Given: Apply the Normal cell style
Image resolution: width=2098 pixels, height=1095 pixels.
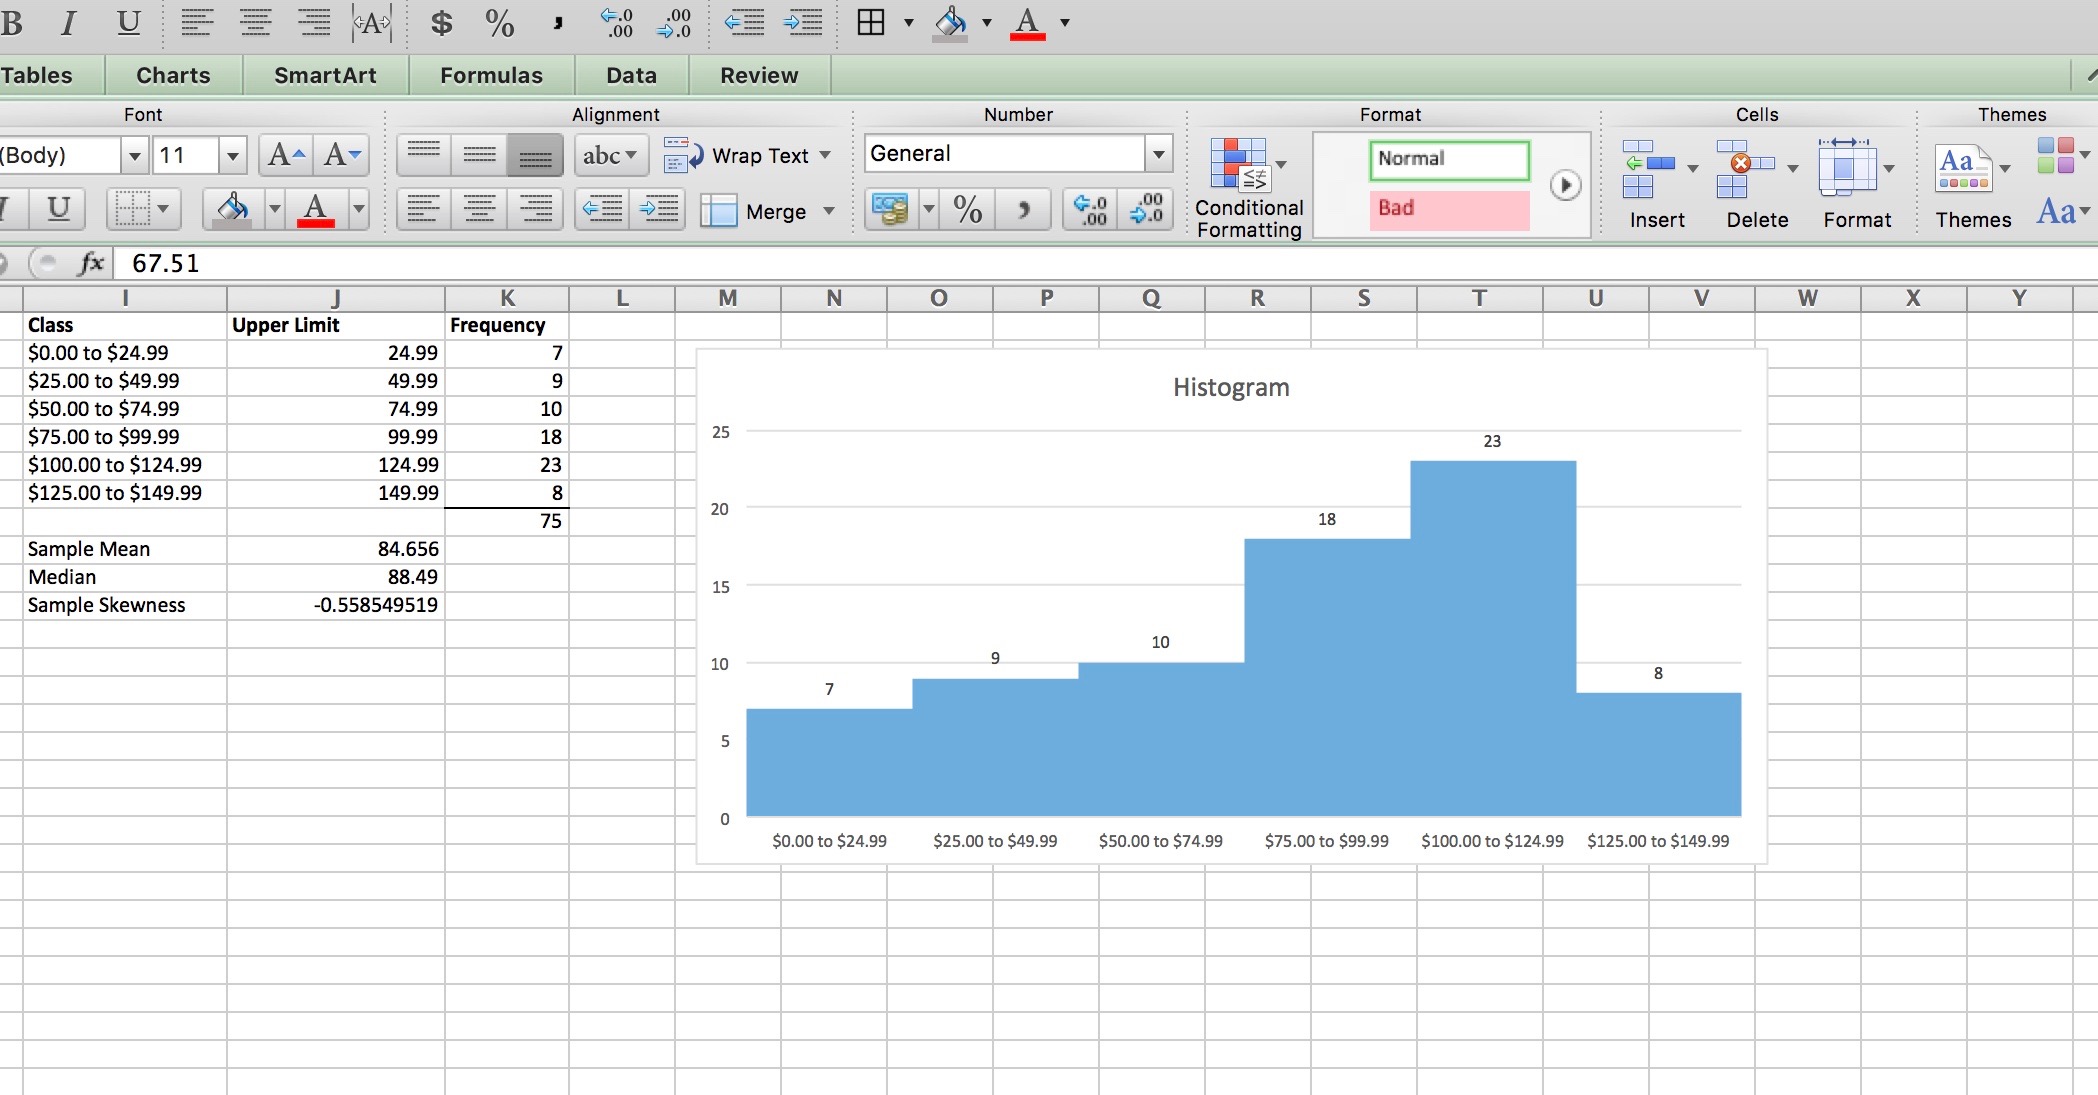Looking at the screenshot, I should [1448, 158].
